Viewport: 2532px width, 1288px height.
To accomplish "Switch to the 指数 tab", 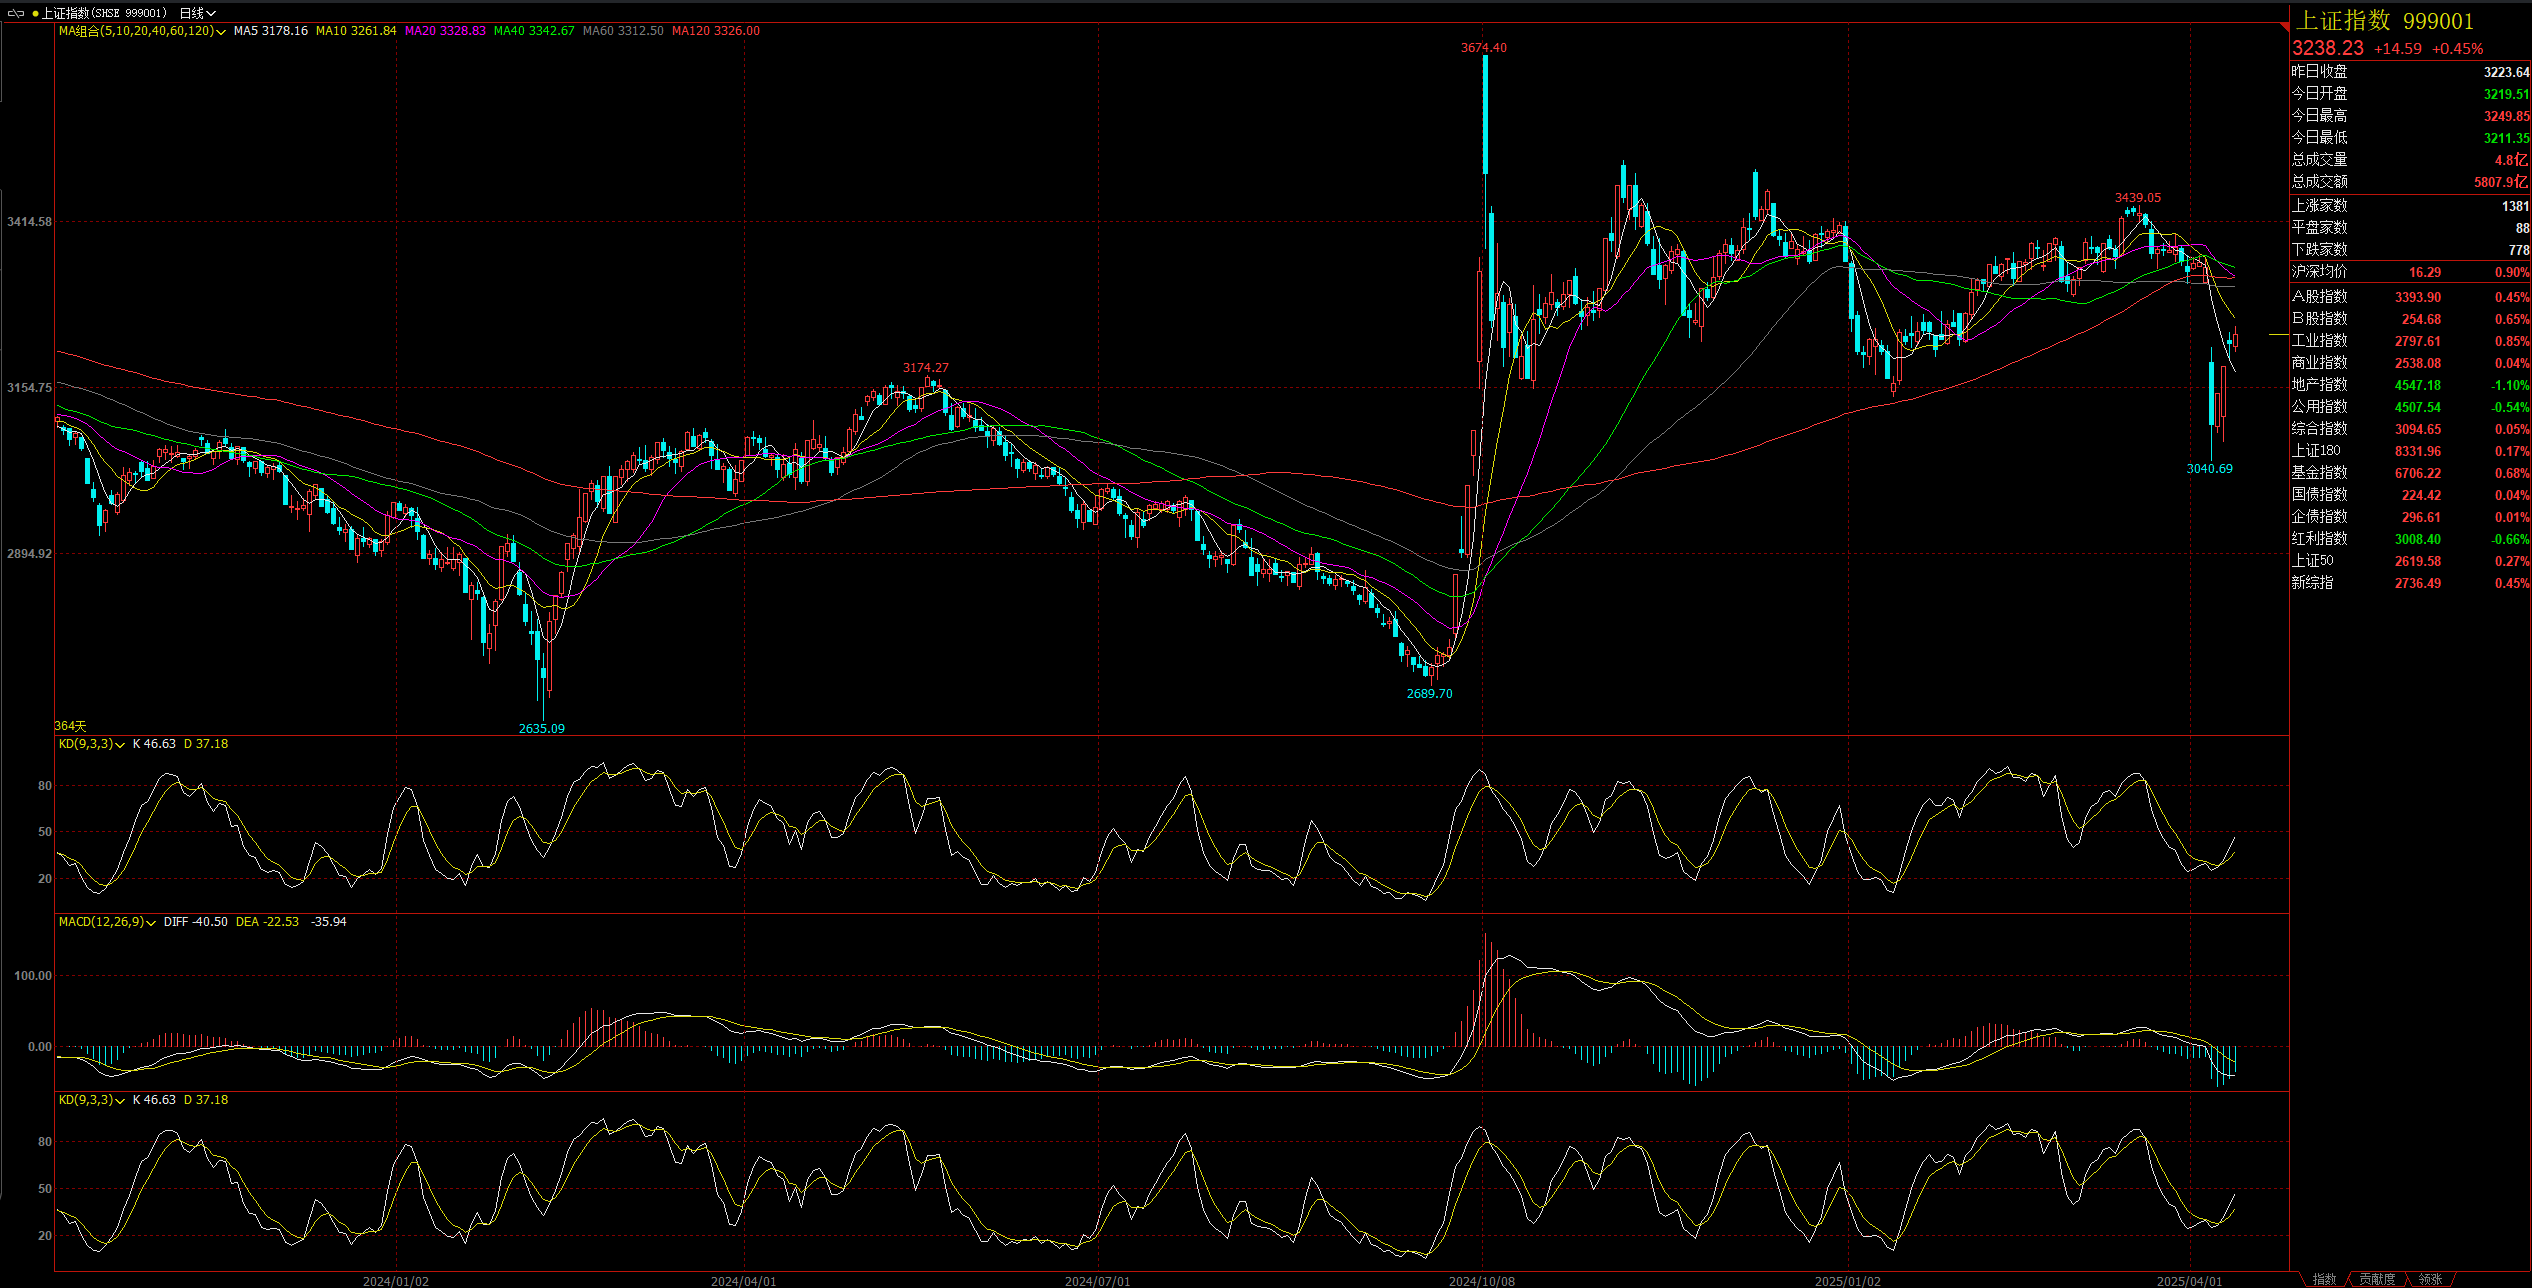I will tap(2324, 1279).
